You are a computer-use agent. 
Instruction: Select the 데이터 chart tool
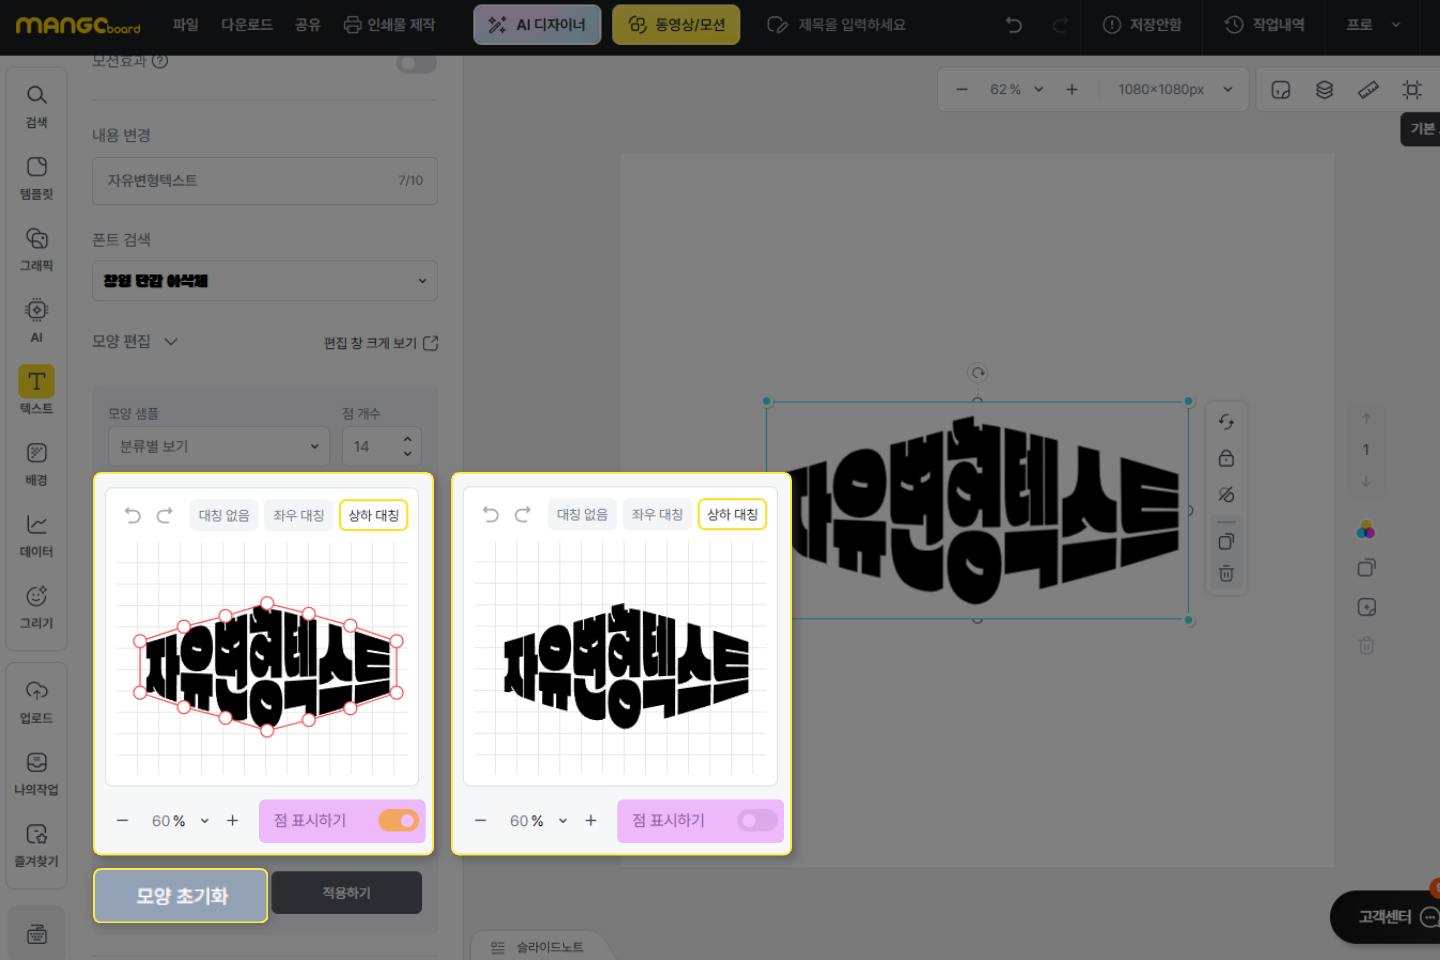point(36,534)
